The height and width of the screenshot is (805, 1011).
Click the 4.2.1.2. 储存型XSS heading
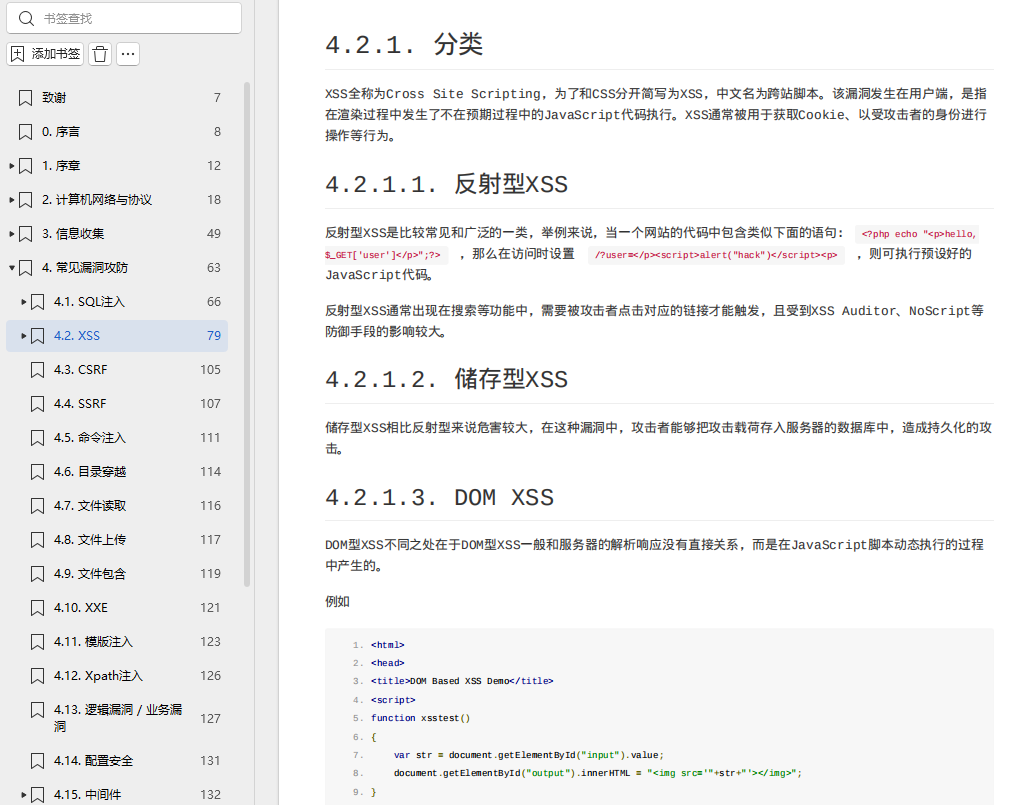(446, 380)
